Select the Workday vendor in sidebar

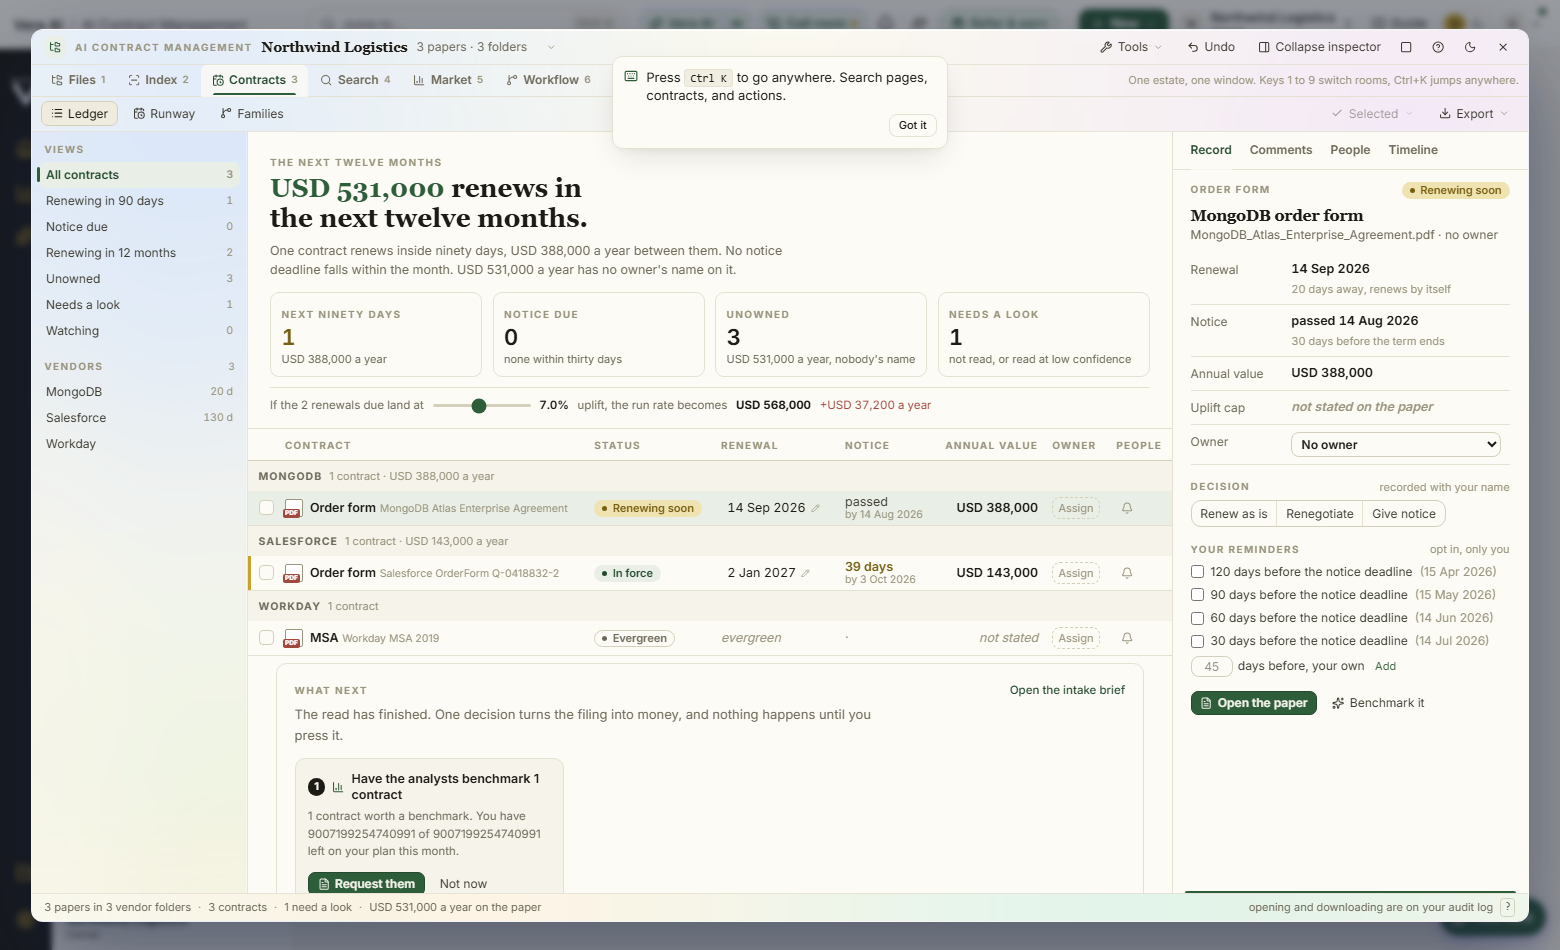138,444
